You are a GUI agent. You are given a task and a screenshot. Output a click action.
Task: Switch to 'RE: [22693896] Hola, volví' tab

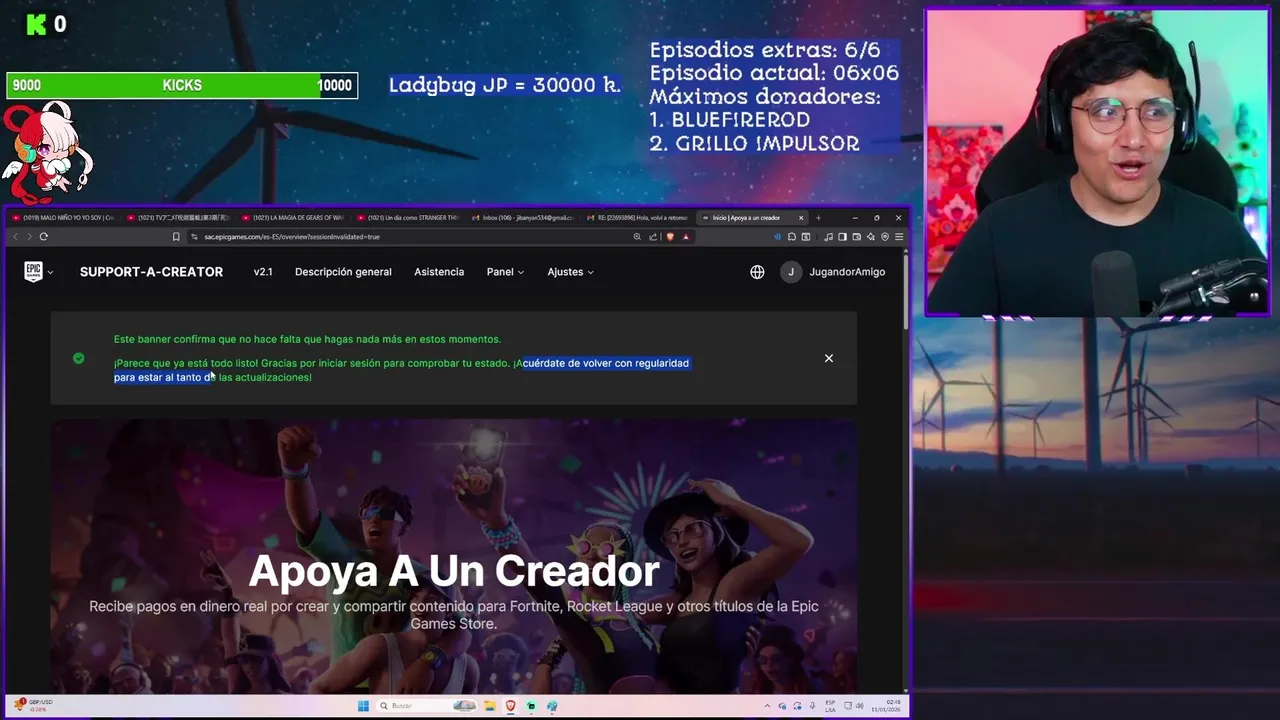click(x=637, y=217)
